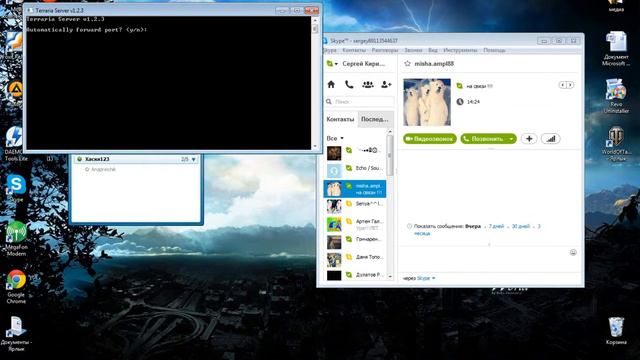
Task: Show messages from 30 дней
Action: 520,226
